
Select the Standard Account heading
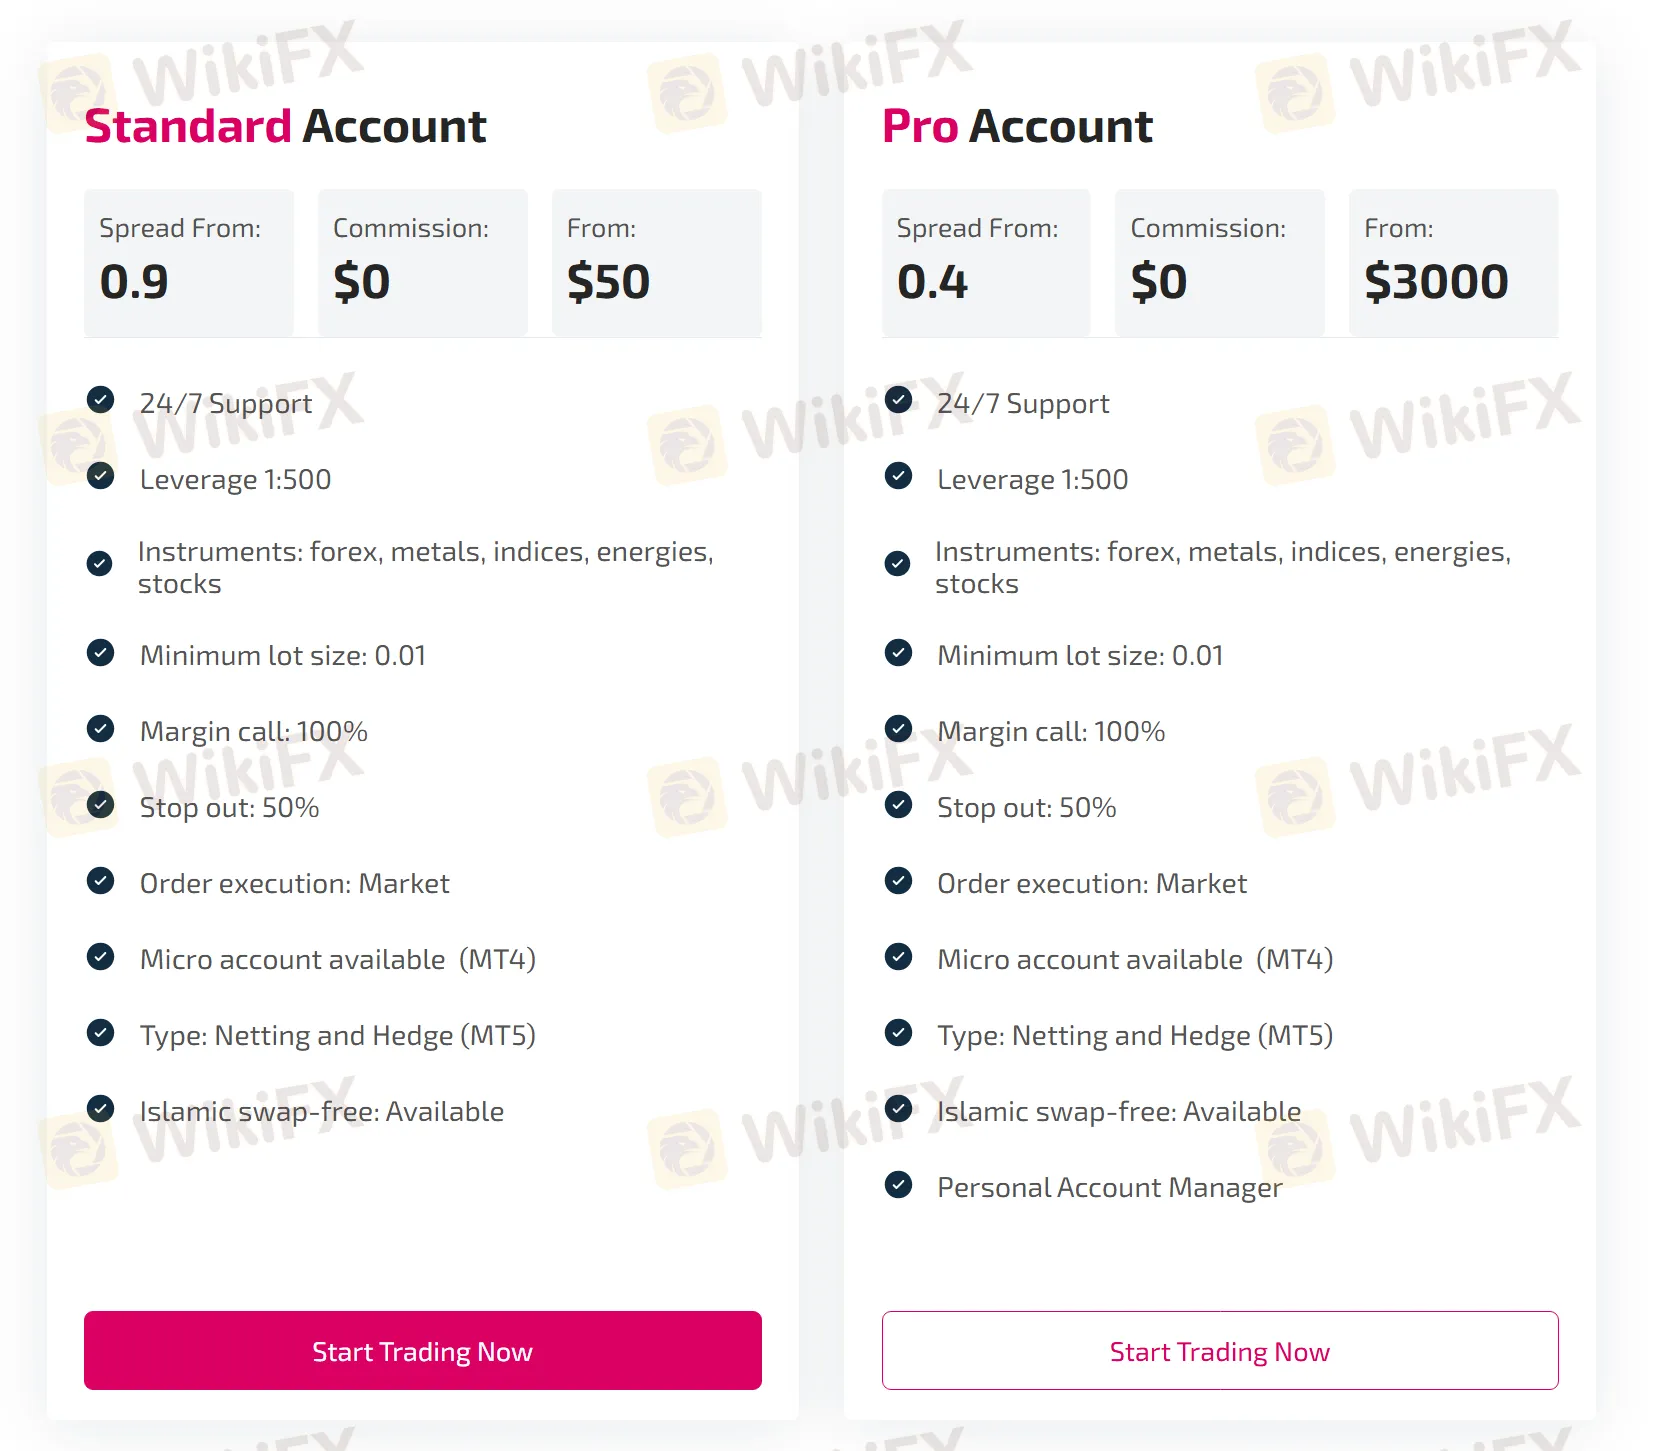tap(285, 125)
